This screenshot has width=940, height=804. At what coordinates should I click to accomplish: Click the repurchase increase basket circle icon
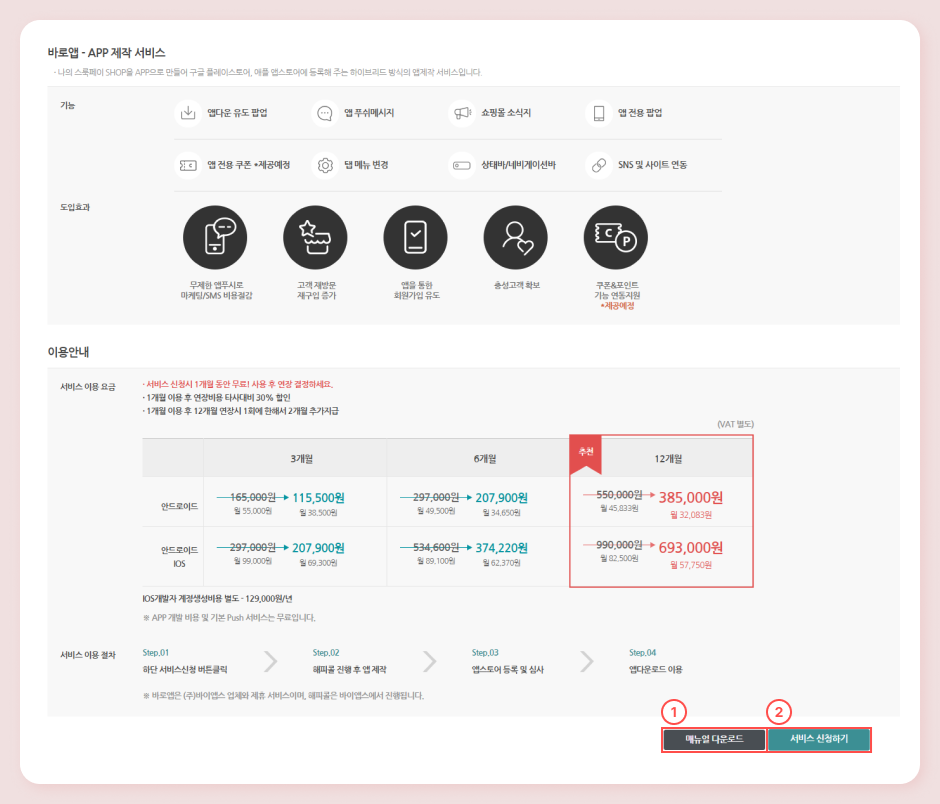tap(315, 238)
